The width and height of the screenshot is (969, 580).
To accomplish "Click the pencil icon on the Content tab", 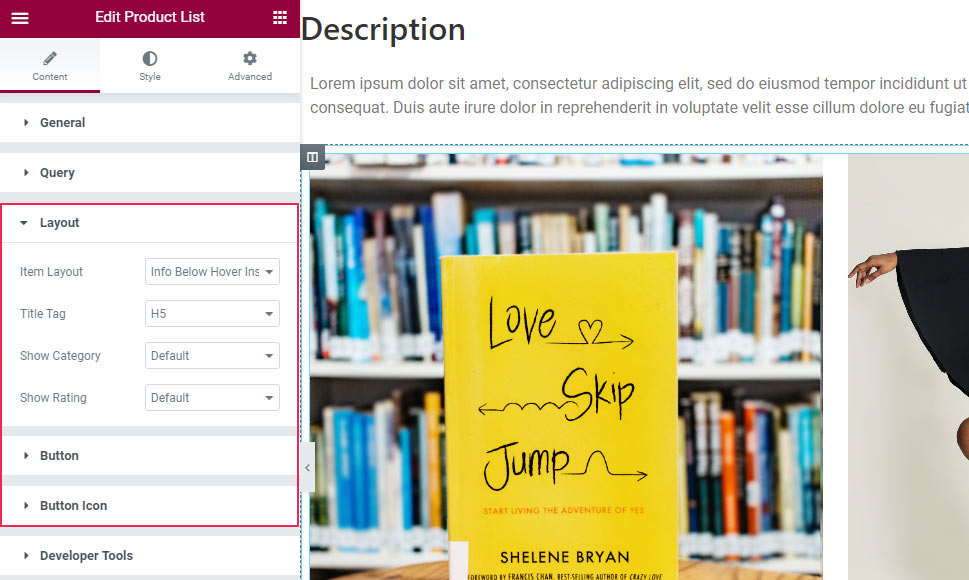I will [50, 59].
